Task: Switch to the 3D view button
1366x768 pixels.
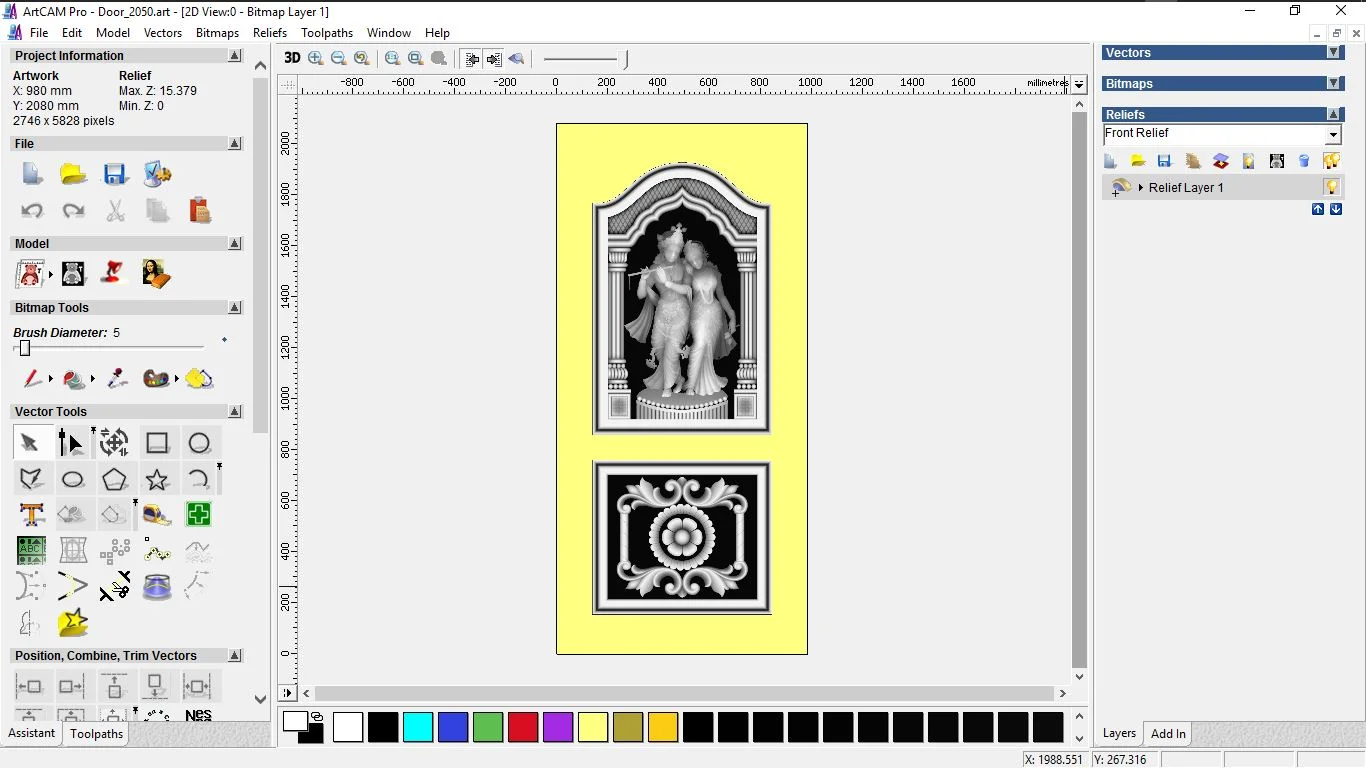Action: (292, 58)
